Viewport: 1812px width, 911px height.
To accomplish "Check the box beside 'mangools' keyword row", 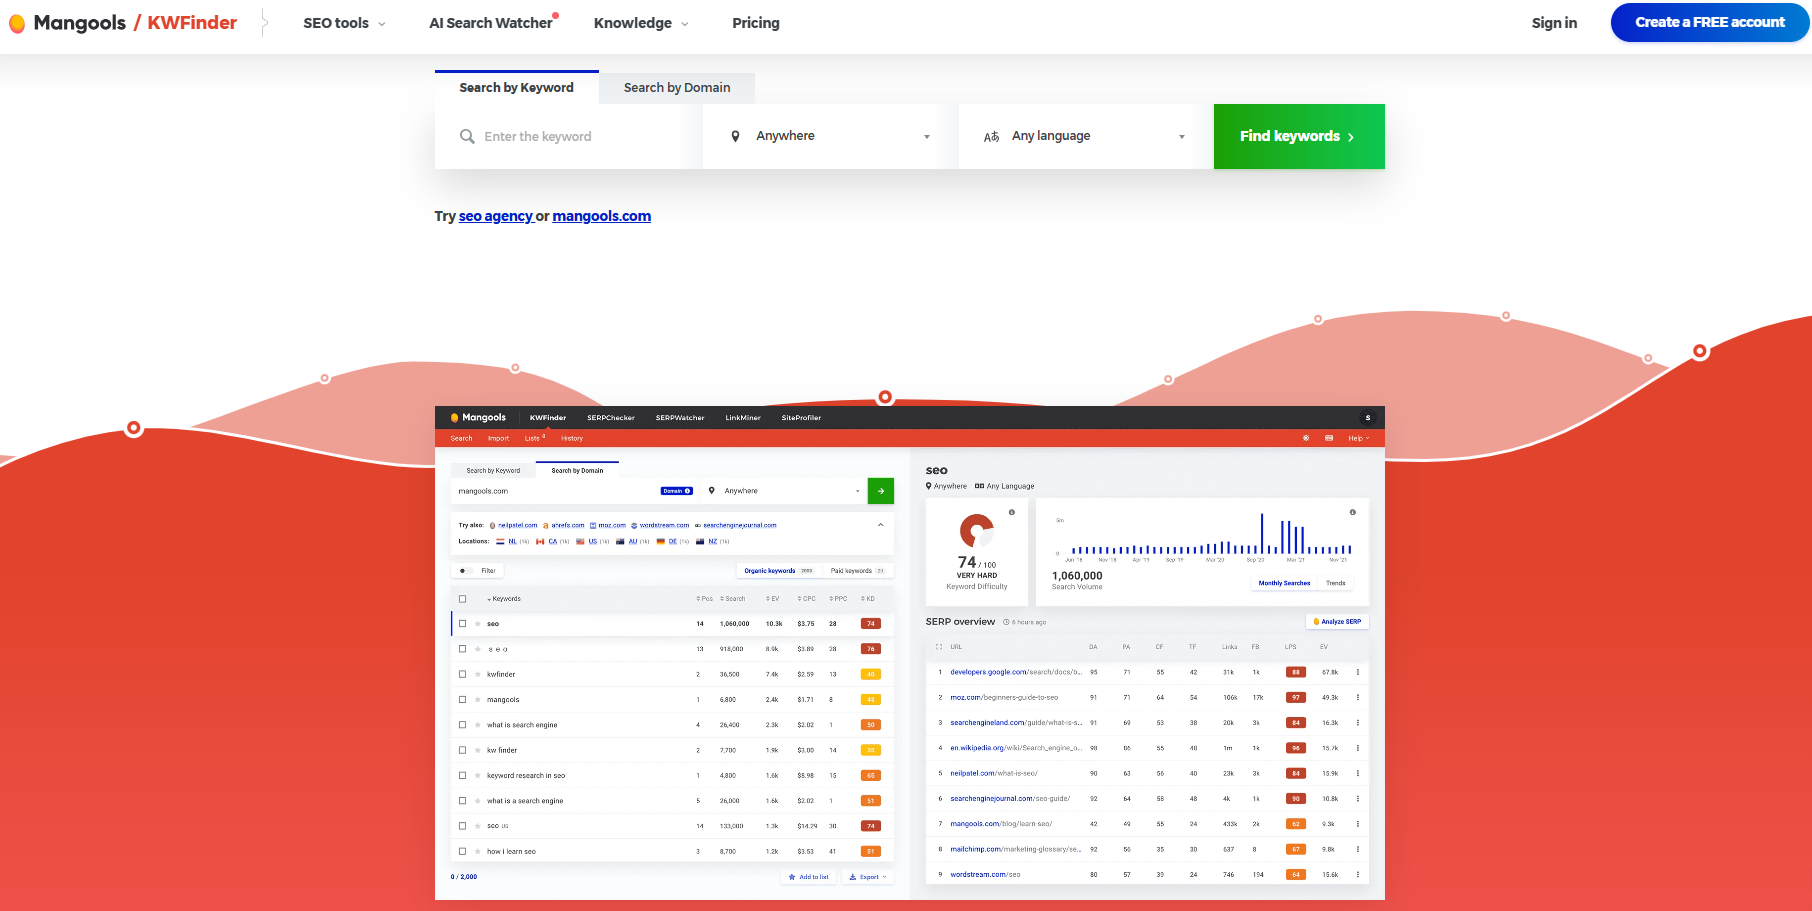I will pyautogui.click(x=462, y=699).
